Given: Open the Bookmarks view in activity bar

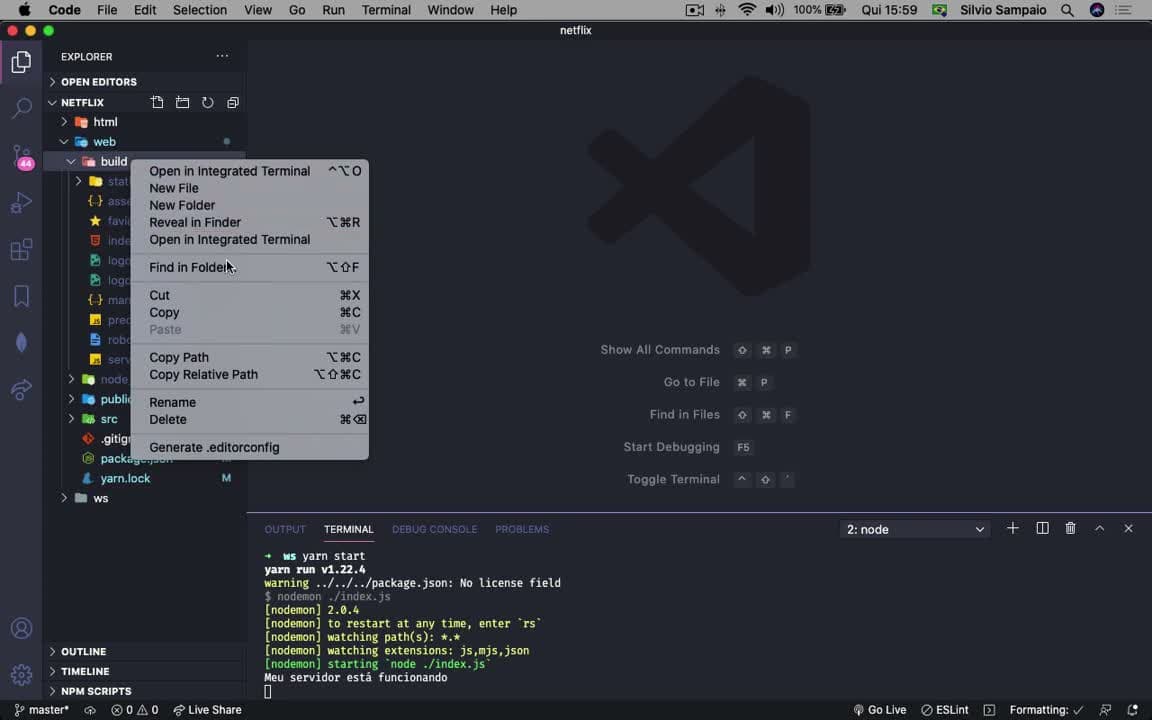Looking at the screenshot, I should pos(21,296).
